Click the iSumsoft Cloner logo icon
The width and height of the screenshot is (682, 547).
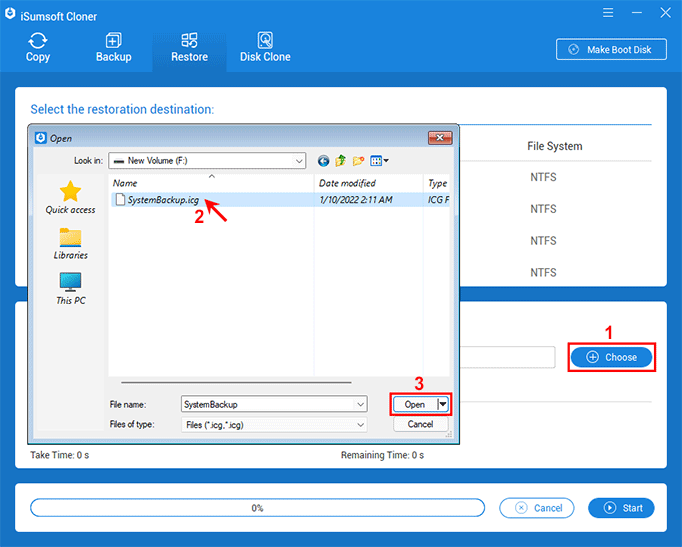click(10, 14)
